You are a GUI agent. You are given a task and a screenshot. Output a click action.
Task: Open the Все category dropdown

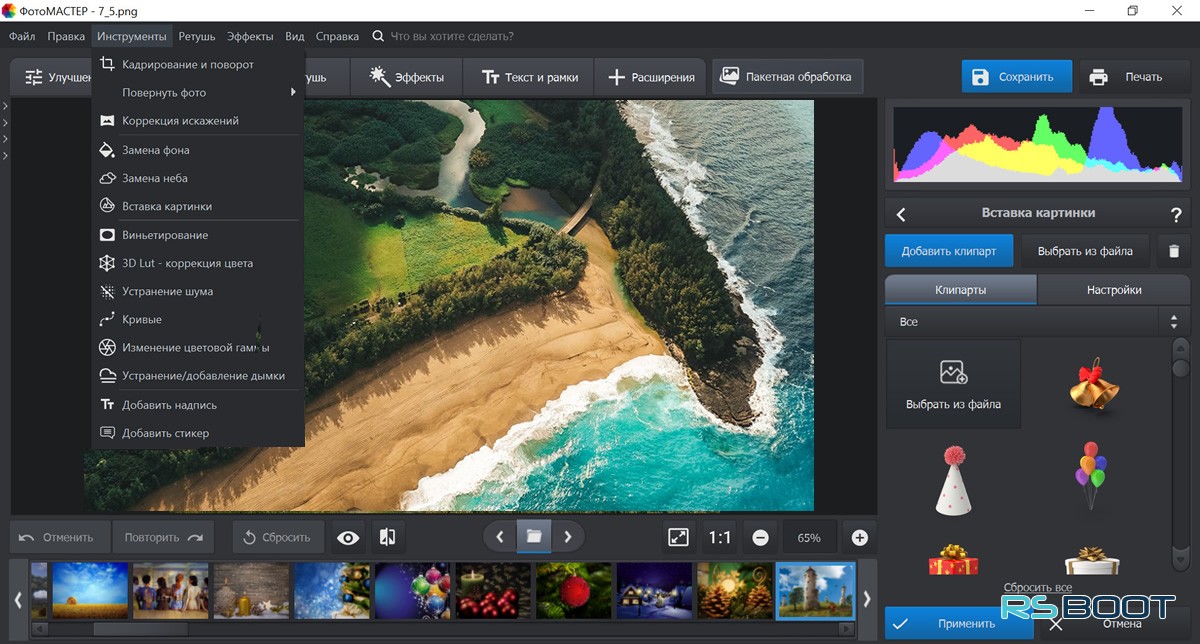(x=1037, y=322)
